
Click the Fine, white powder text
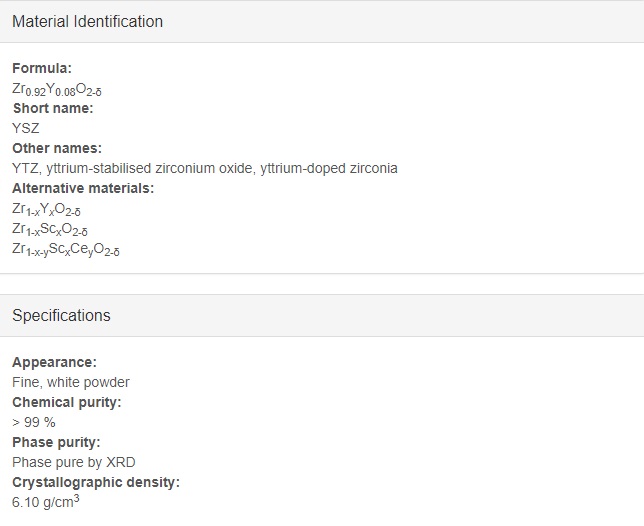[x=71, y=382]
